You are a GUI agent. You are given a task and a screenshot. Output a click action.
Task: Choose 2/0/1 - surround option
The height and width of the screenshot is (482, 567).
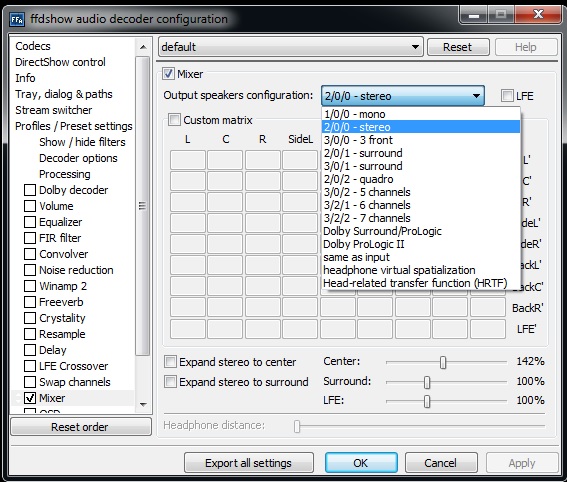click(421, 153)
